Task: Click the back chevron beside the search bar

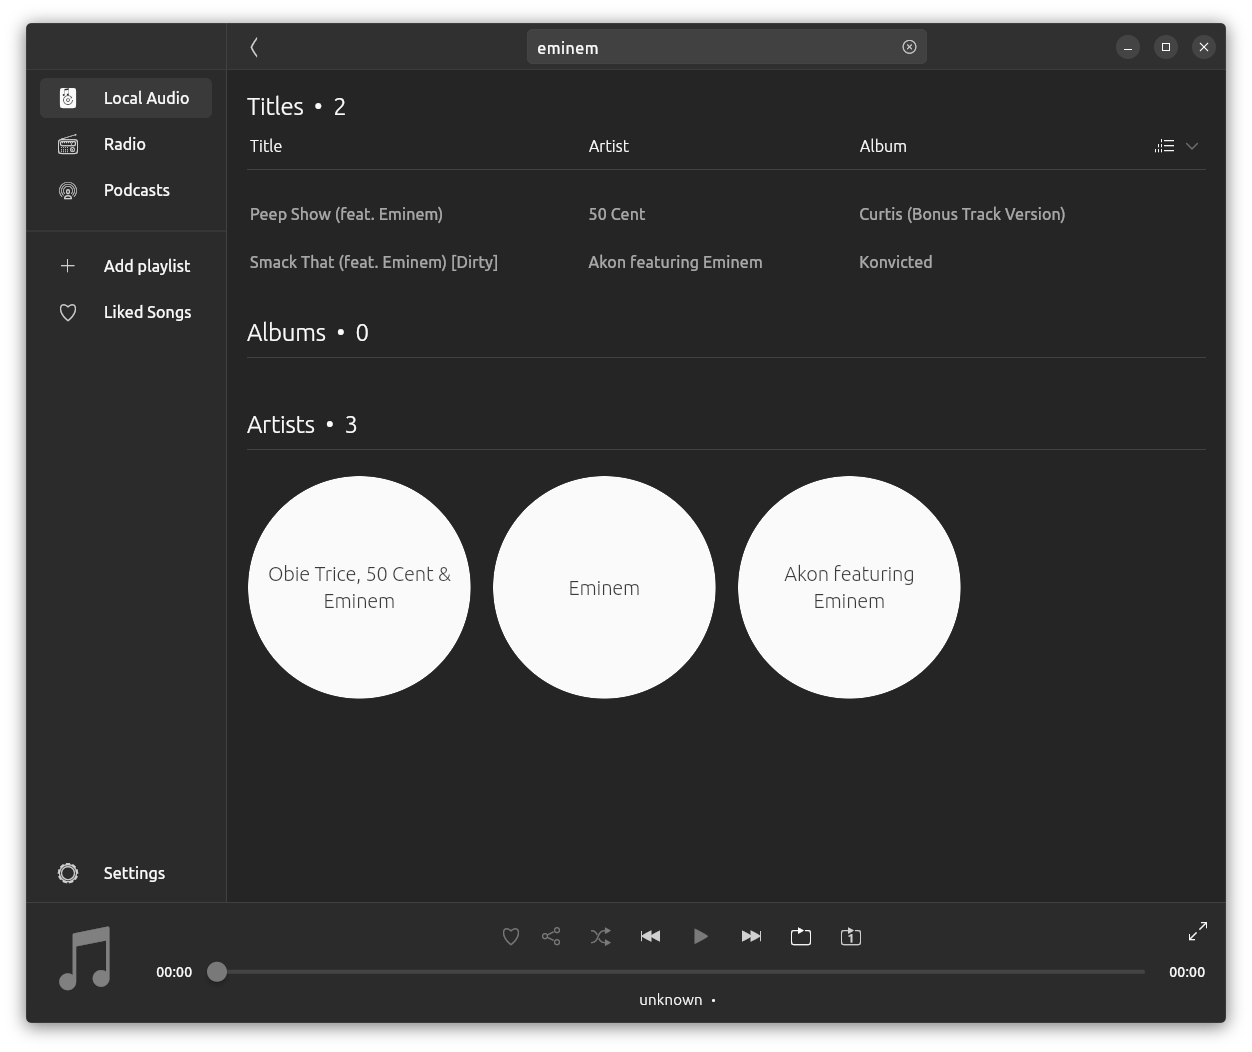Action: [254, 47]
